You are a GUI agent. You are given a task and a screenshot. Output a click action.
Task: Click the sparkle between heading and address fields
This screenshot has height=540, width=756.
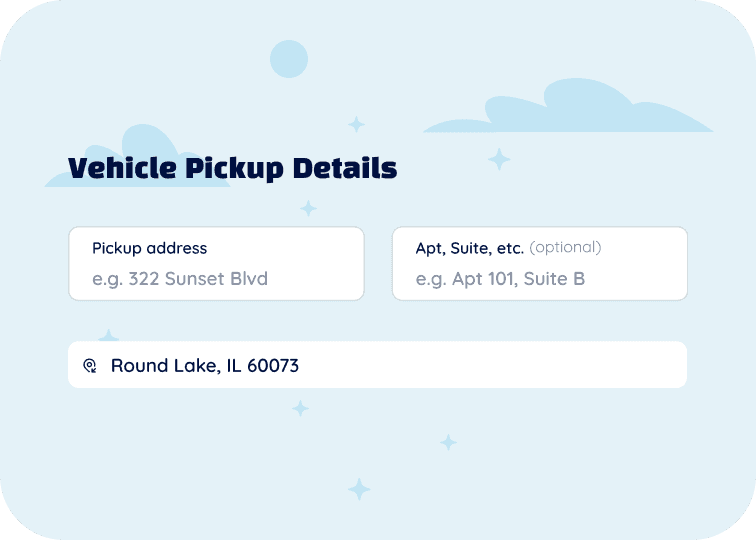point(308,208)
